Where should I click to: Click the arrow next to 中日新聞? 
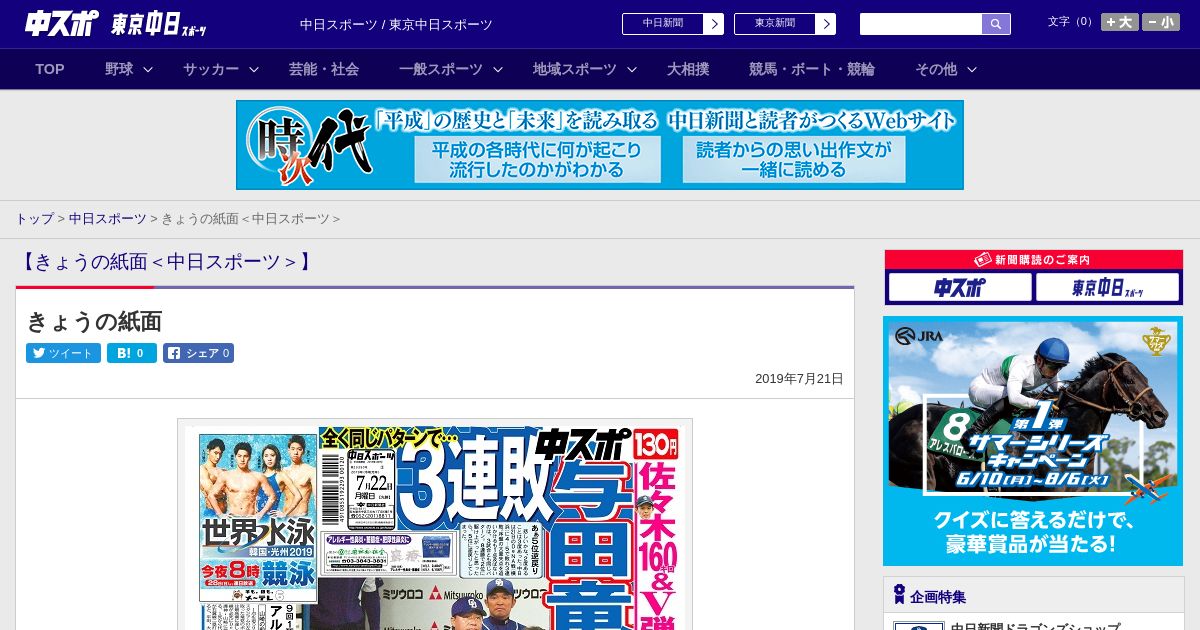[714, 24]
